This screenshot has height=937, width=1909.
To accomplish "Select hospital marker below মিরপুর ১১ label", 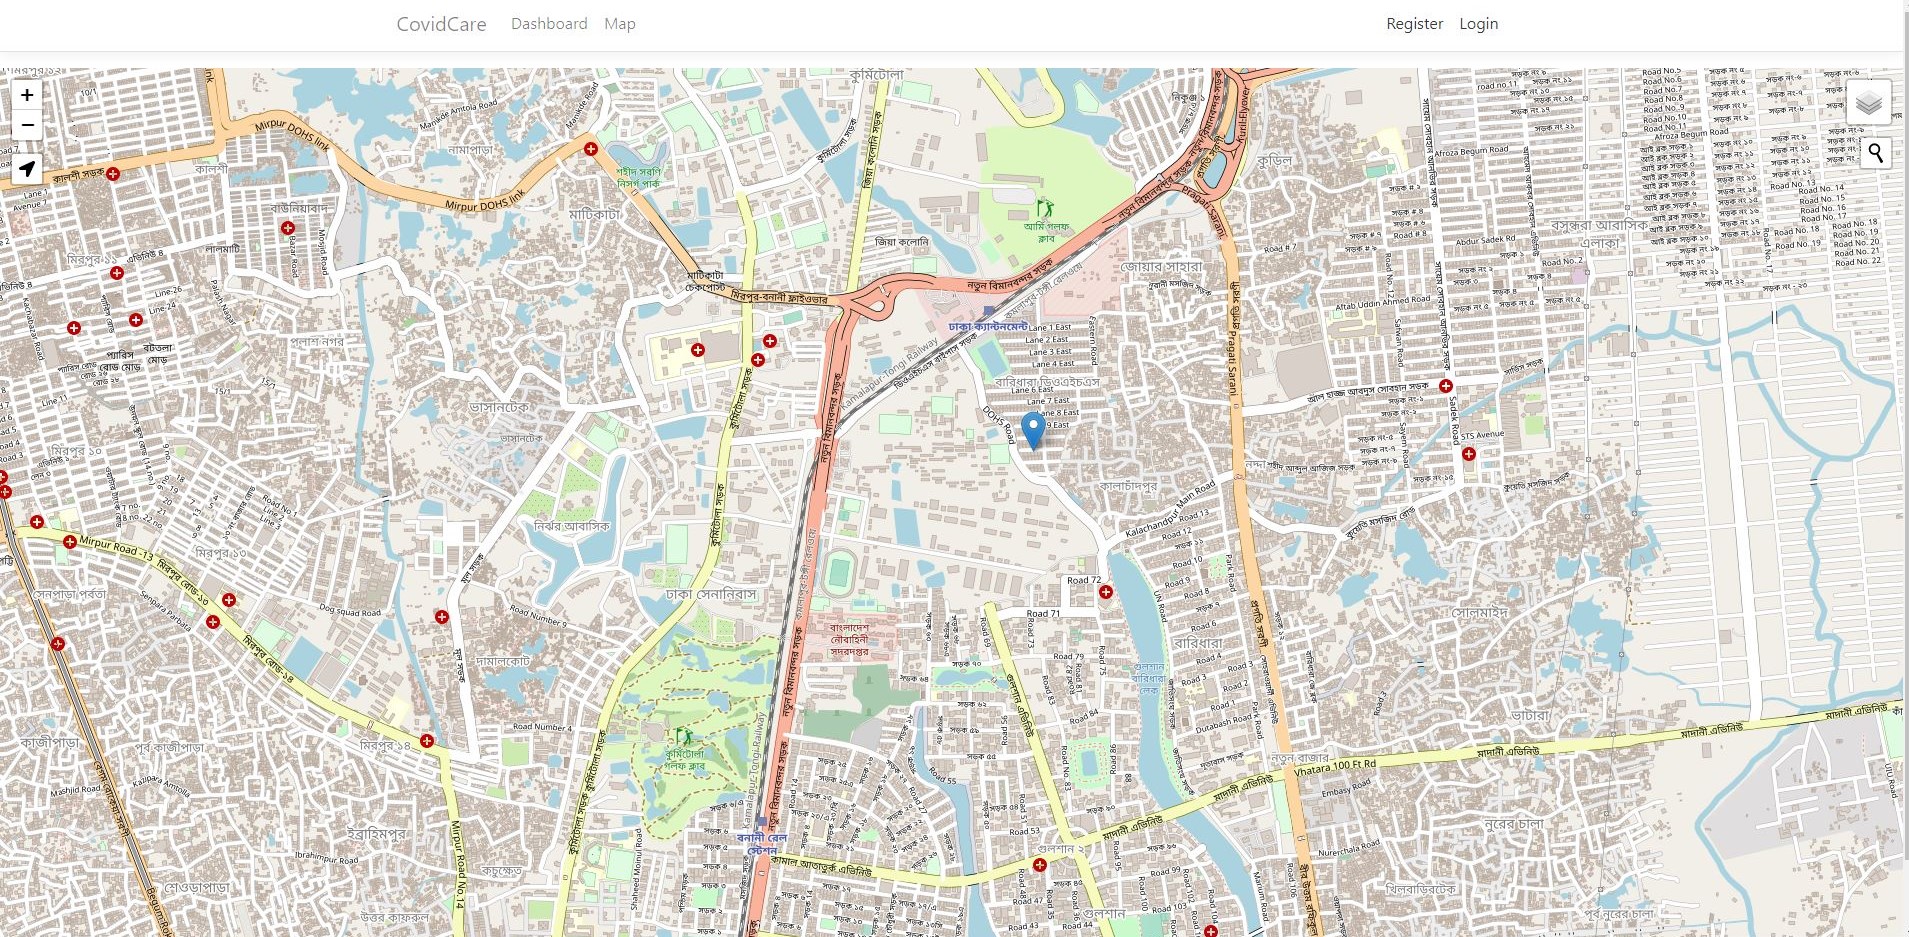I will point(117,273).
